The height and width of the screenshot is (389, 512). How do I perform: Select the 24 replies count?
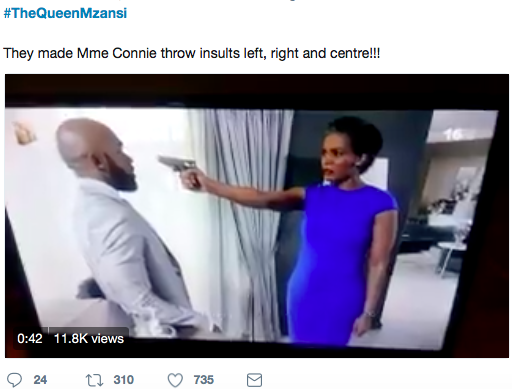coord(40,380)
